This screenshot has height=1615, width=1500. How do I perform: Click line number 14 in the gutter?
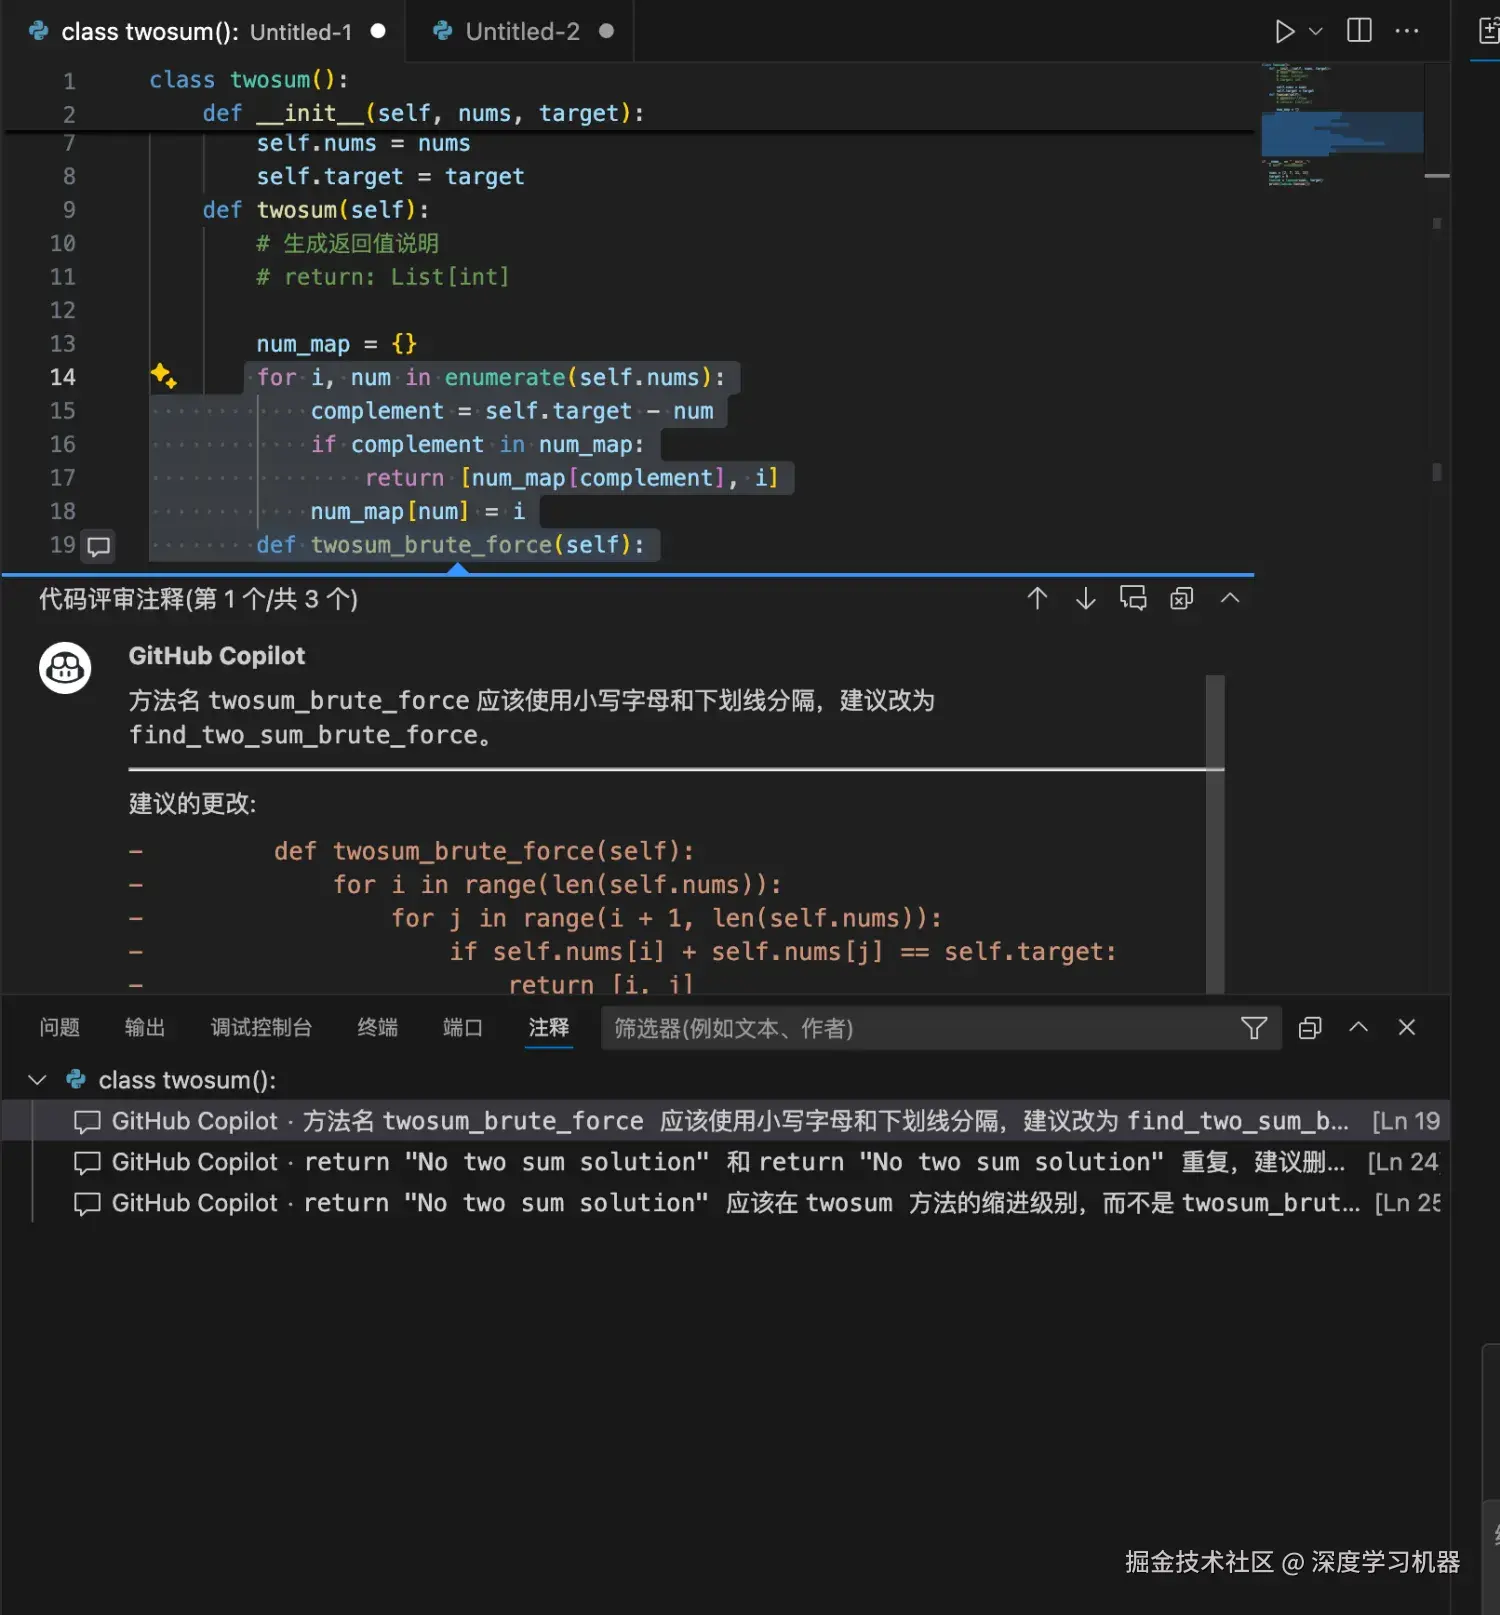[63, 377]
